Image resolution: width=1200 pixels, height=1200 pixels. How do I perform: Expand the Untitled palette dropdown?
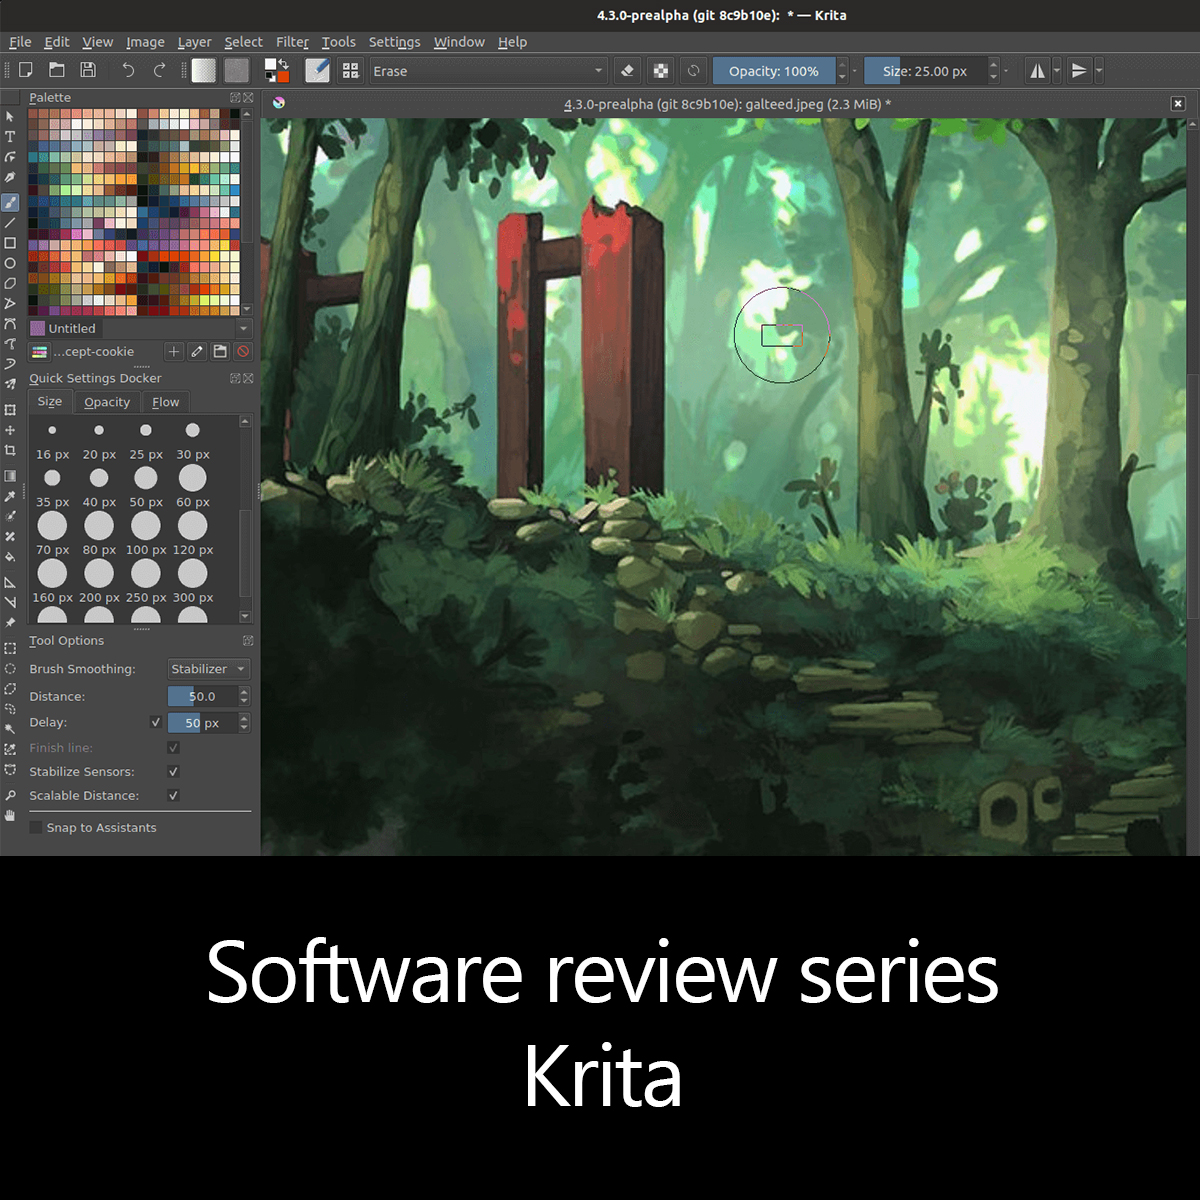tap(245, 328)
